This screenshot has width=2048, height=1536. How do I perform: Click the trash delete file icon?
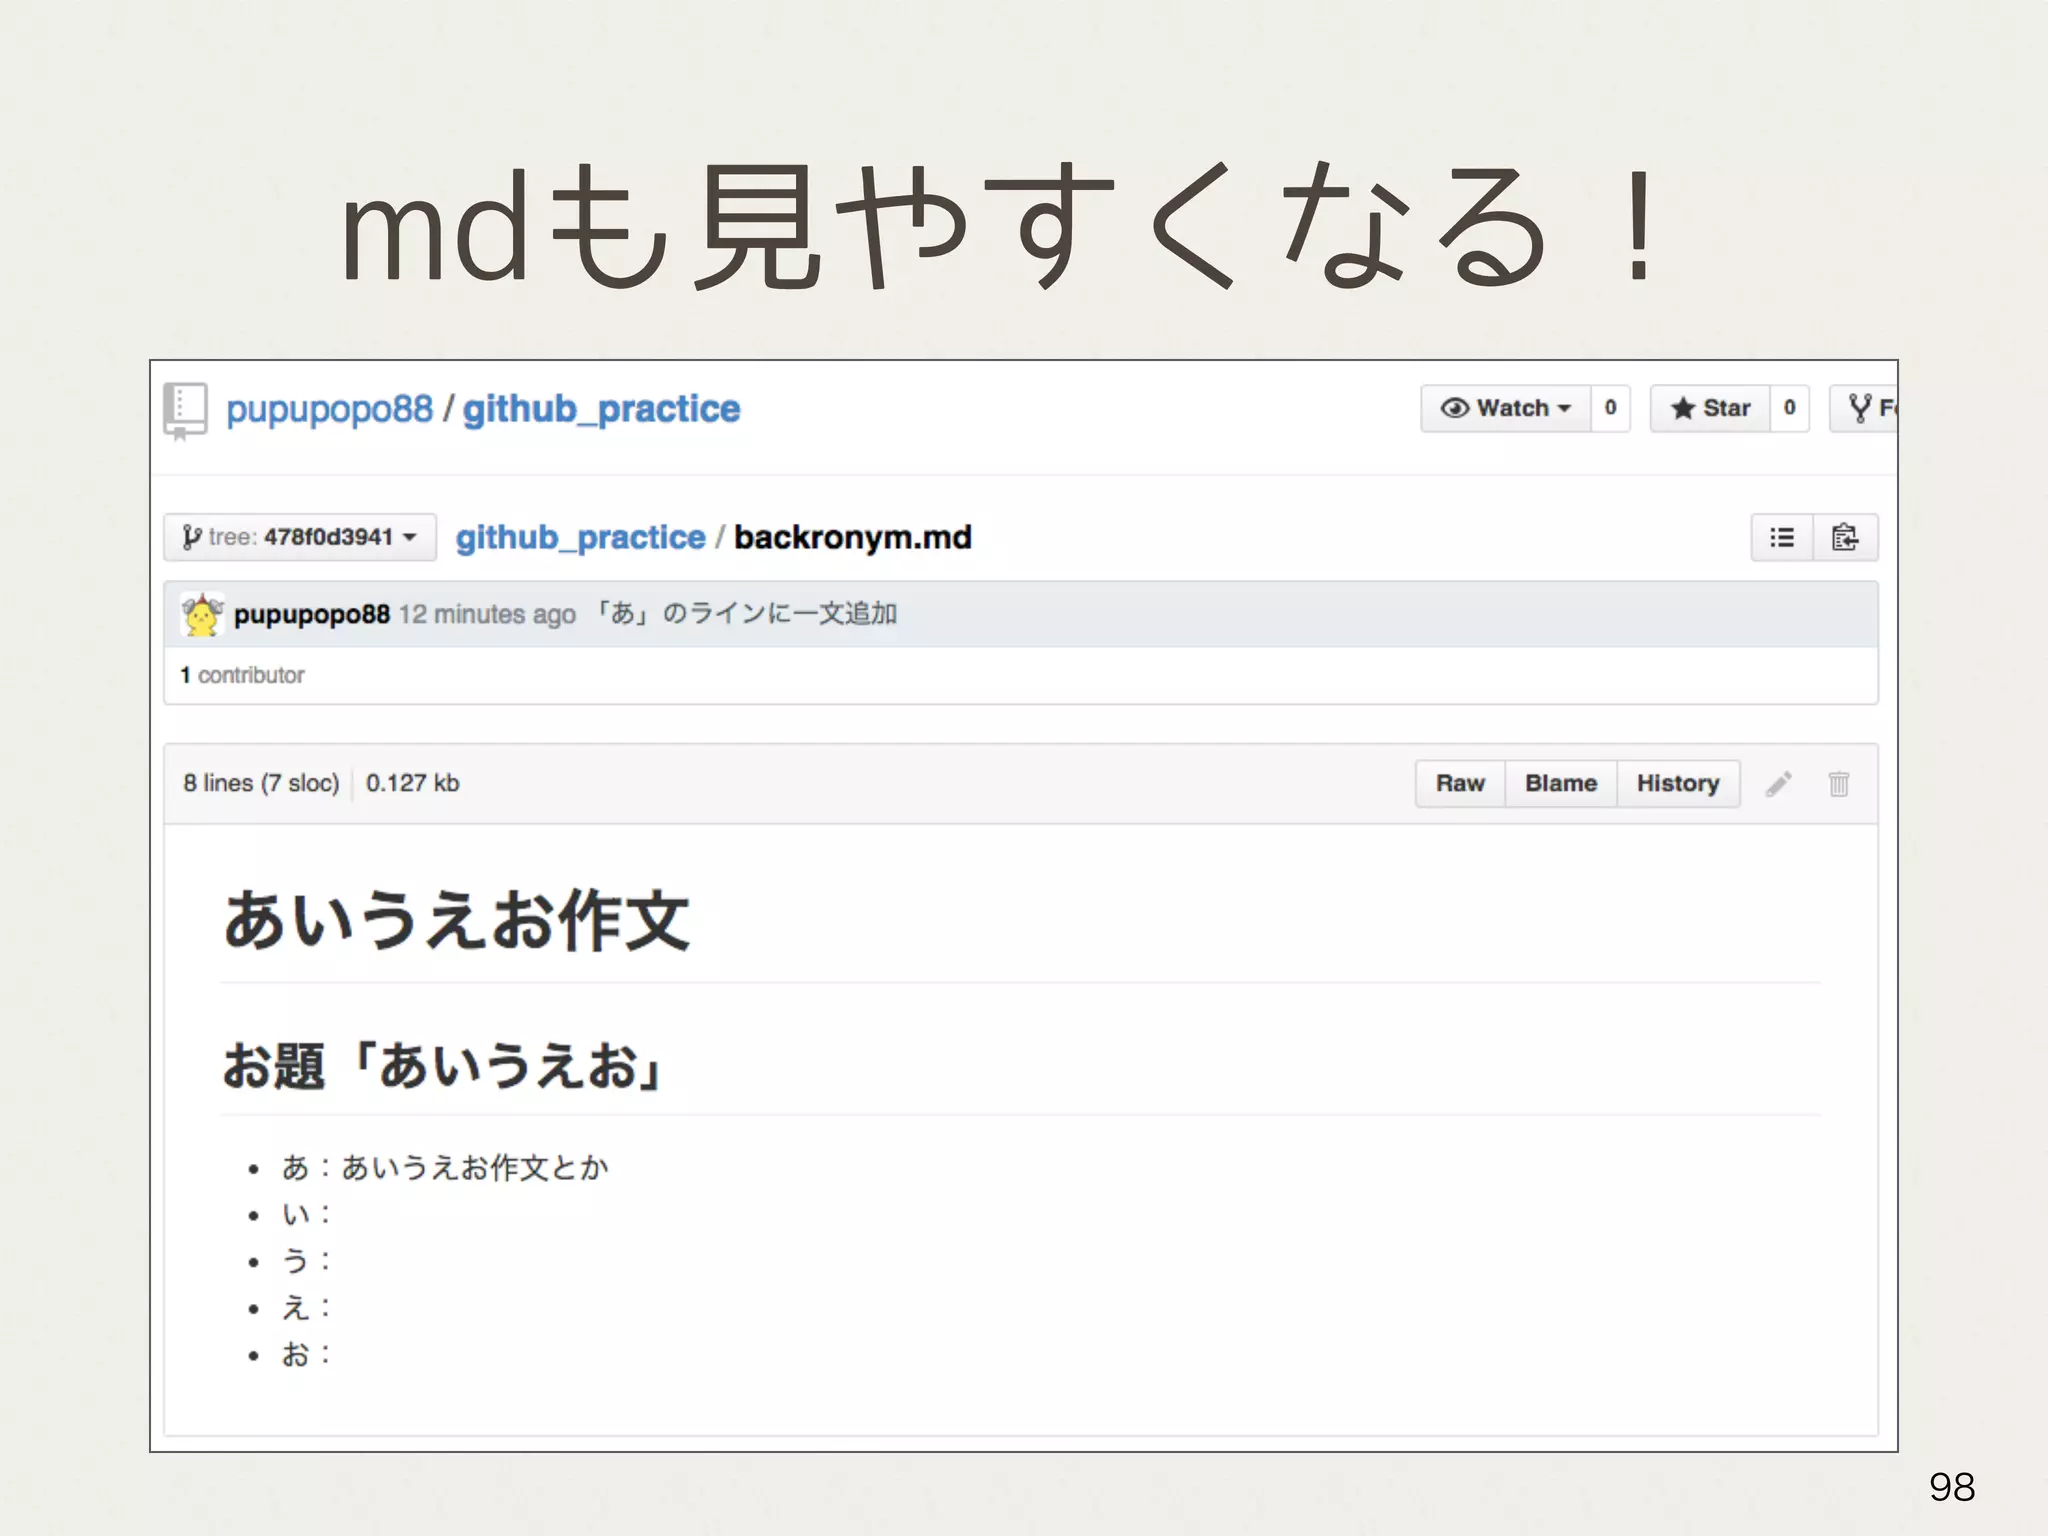(x=1838, y=784)
